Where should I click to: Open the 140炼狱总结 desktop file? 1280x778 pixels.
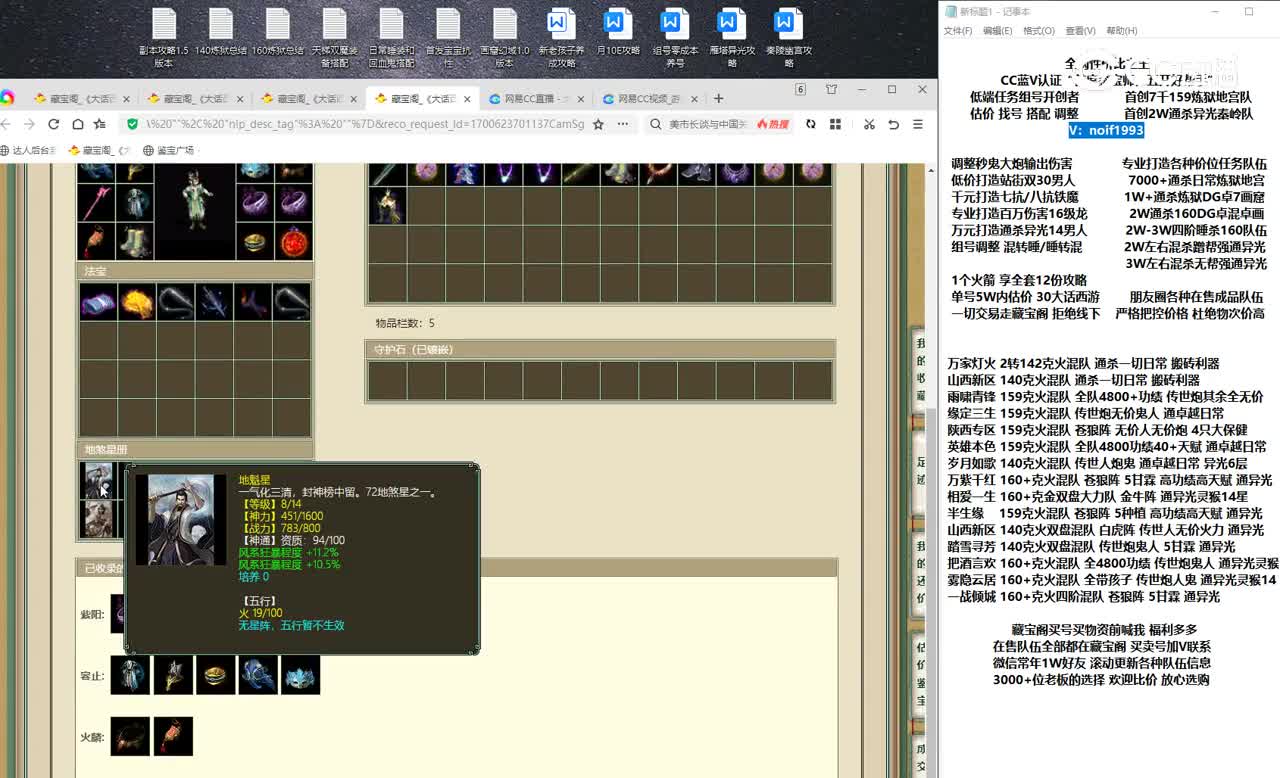tap(220, 33)
